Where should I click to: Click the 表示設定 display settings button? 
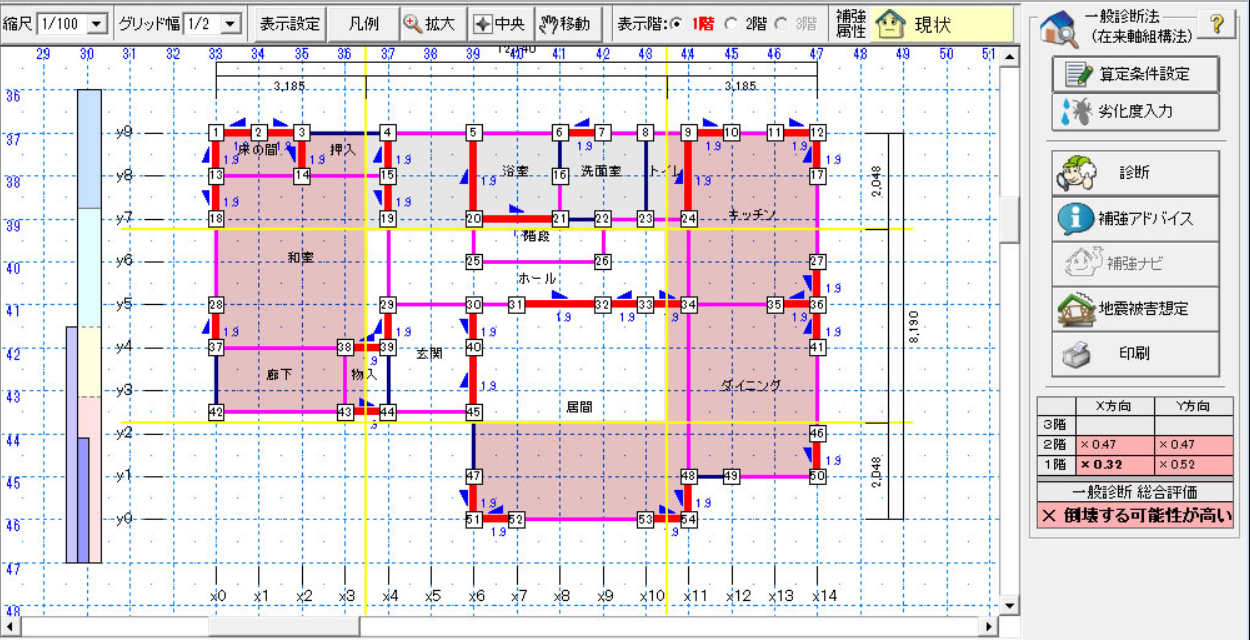pos(289,23)
